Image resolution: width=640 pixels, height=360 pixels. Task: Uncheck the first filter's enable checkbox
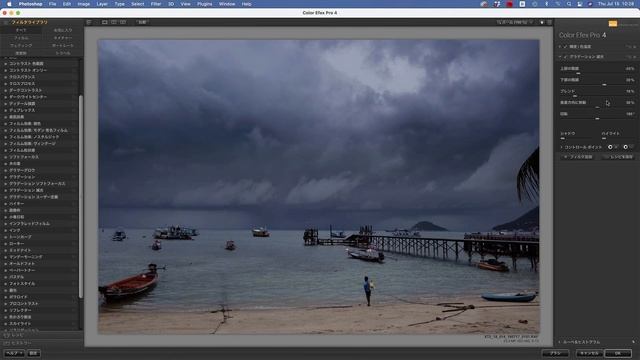565,47
